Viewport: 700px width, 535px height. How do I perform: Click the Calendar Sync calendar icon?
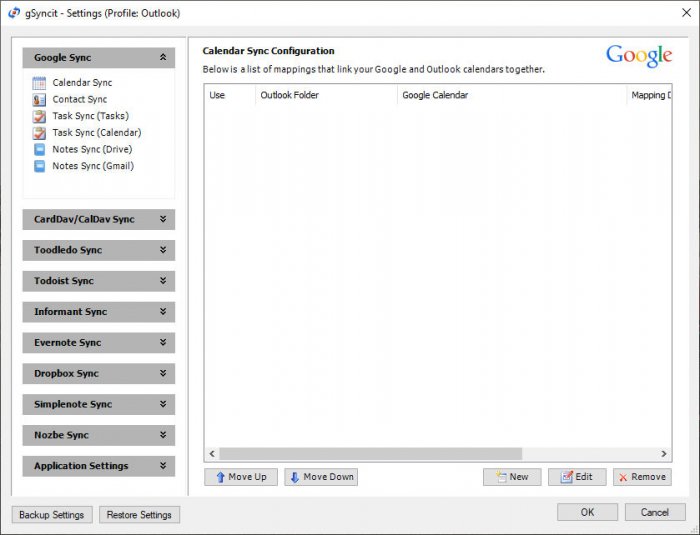(x=39, y=83)
